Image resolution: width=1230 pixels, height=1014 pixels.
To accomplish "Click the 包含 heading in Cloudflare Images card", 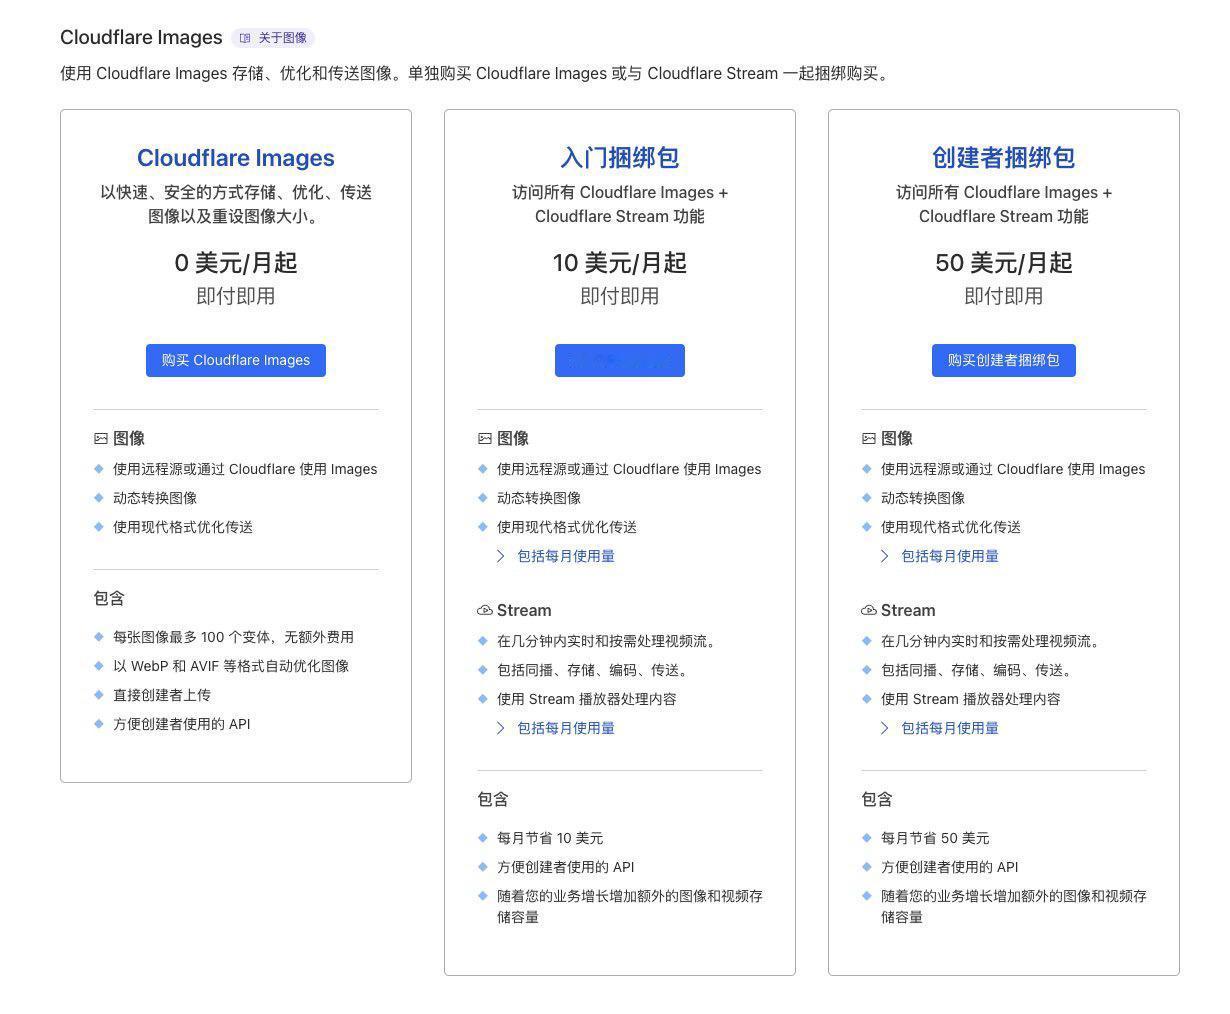I will [x=109, y=598].
